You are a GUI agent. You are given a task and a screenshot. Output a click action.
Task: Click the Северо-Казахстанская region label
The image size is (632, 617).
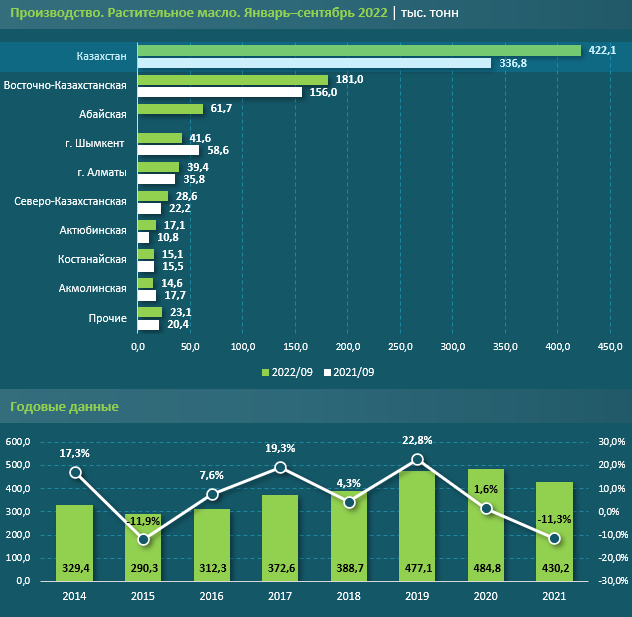click(x=70, y=202)
